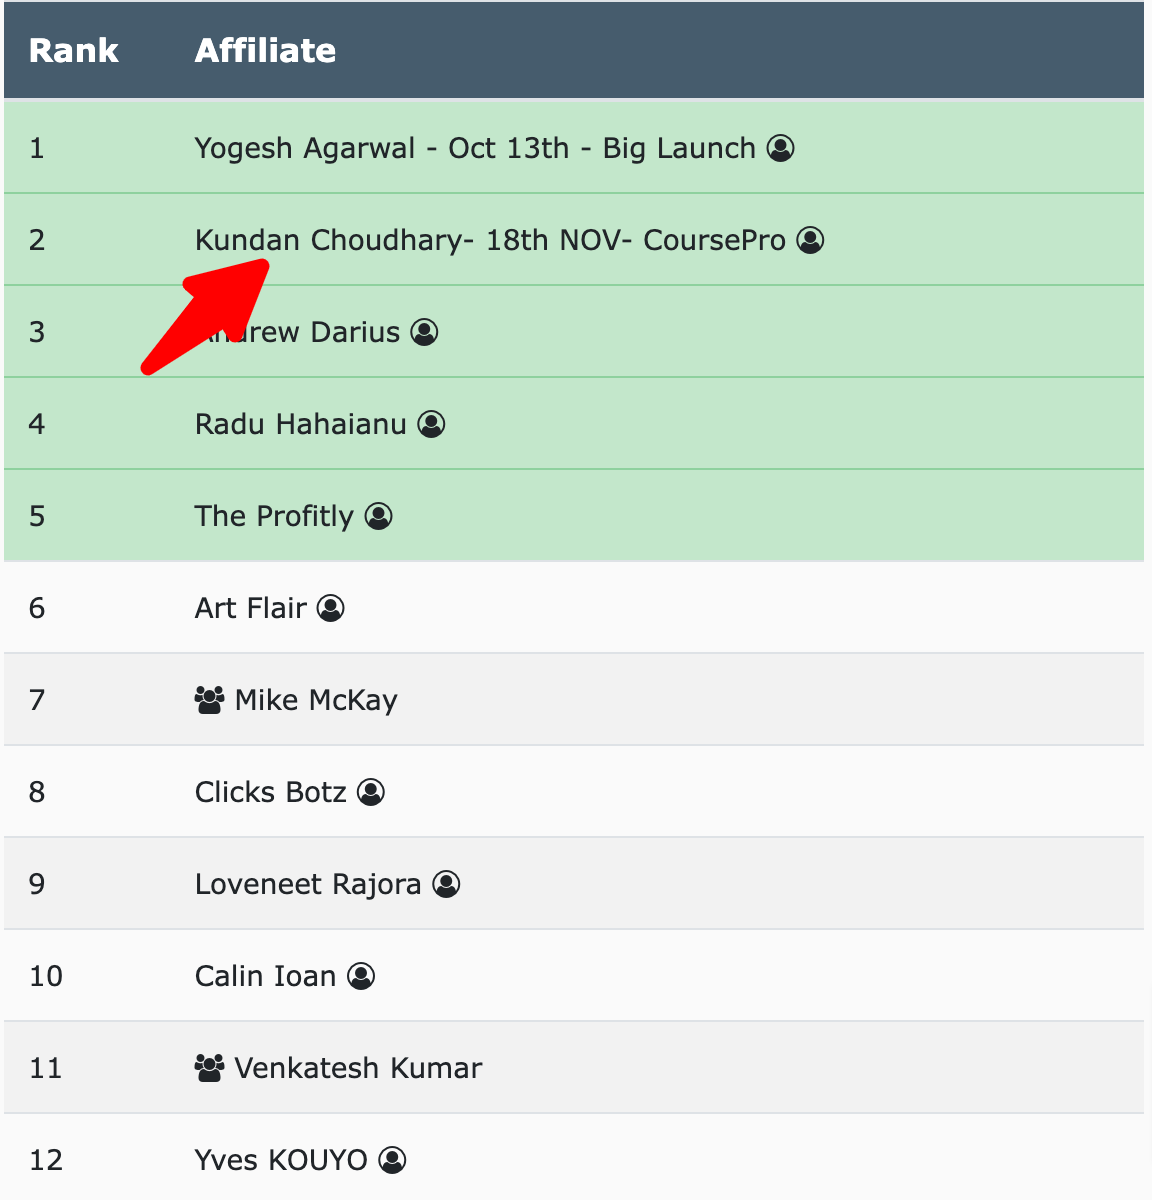Select the profile icon beside Andrew Darius
The height and width of the screenshot is (1200, 1152).
pos(424,332)
